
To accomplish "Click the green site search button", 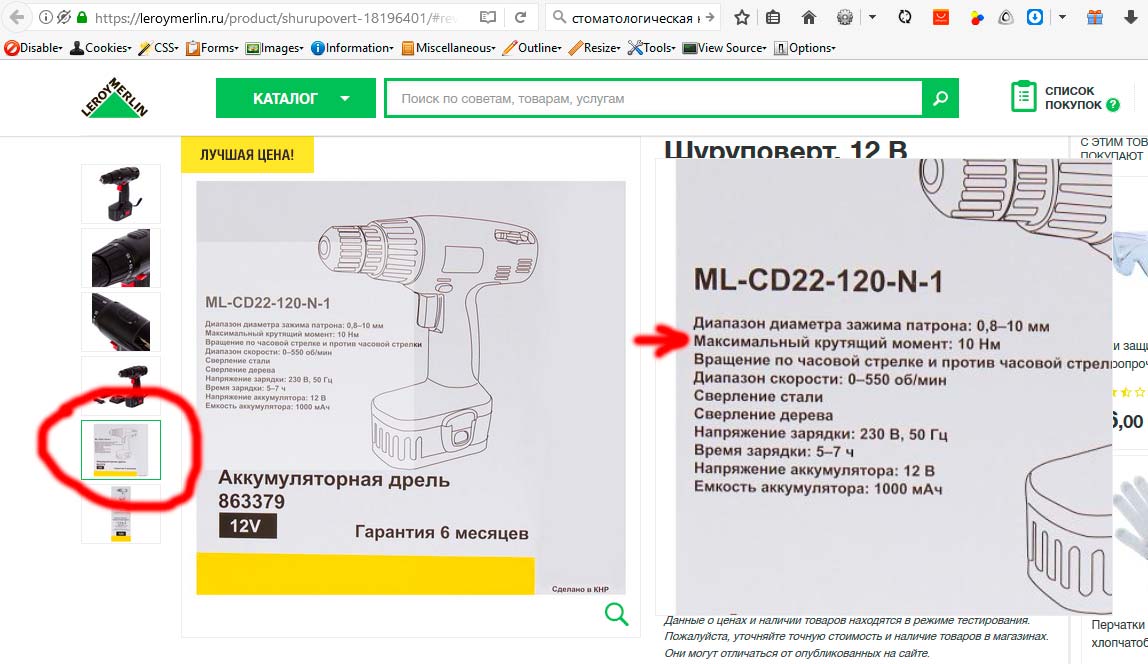I will click(x=941, y=98).
